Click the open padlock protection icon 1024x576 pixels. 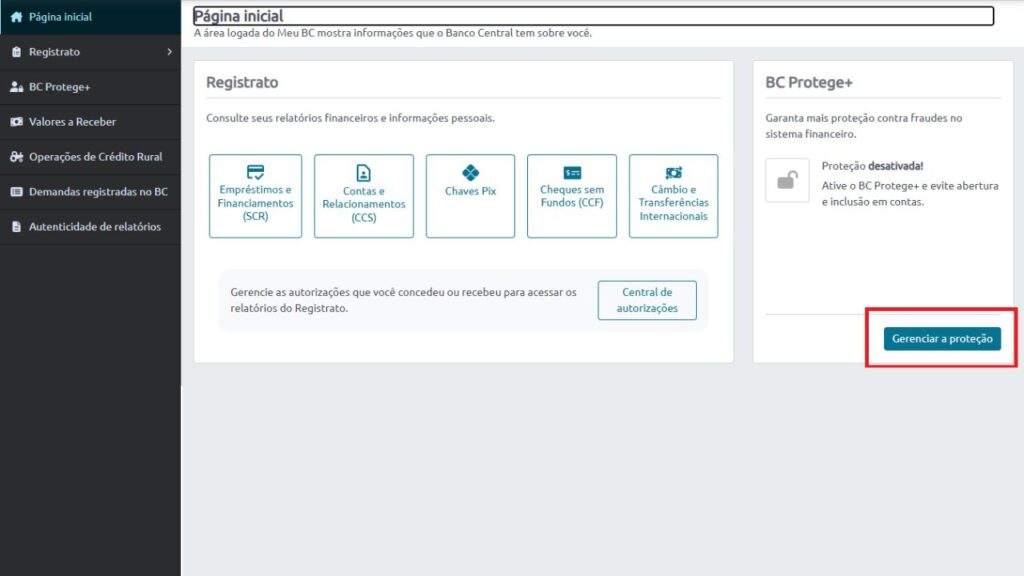point(788,180)
